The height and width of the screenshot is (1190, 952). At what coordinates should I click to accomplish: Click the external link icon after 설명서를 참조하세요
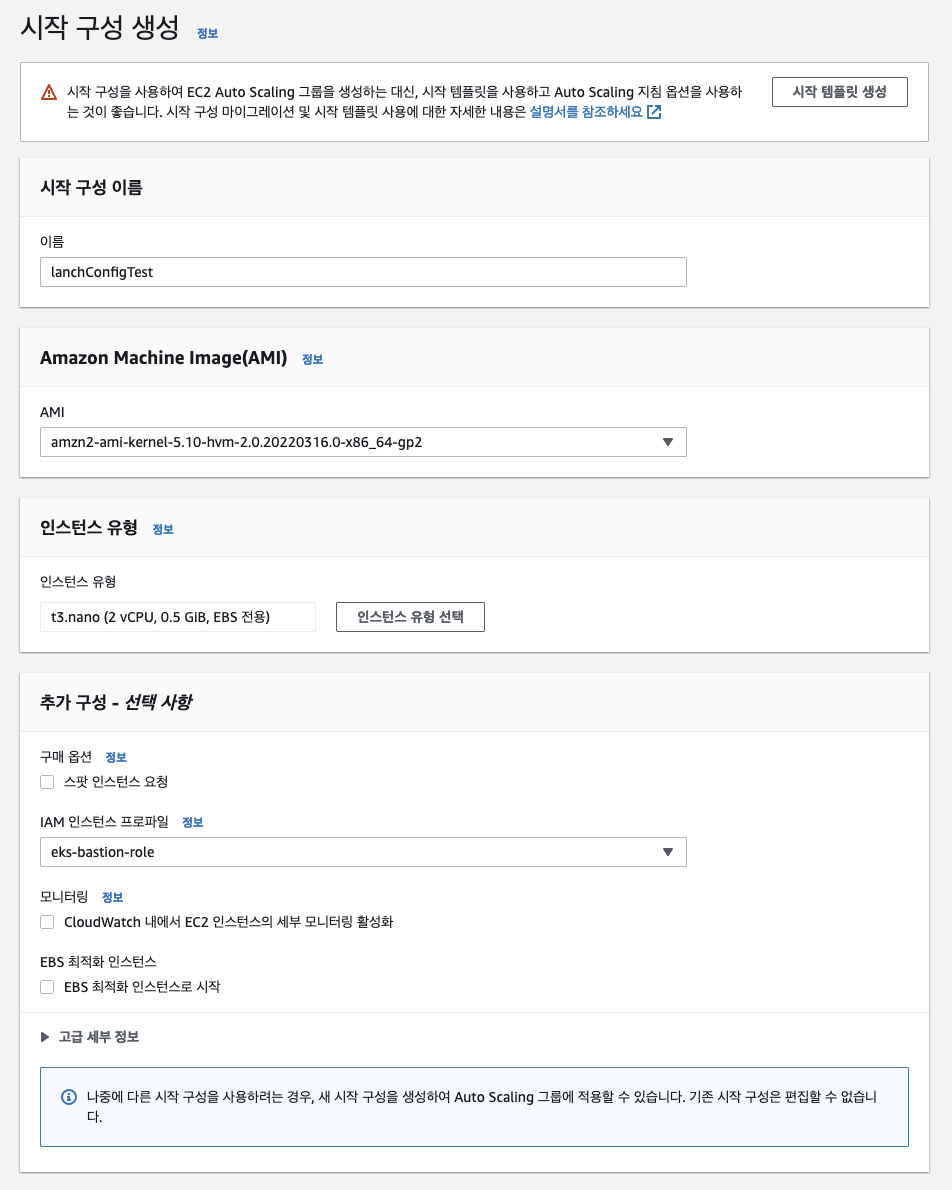pyautogui.click(x=654, y=112)
